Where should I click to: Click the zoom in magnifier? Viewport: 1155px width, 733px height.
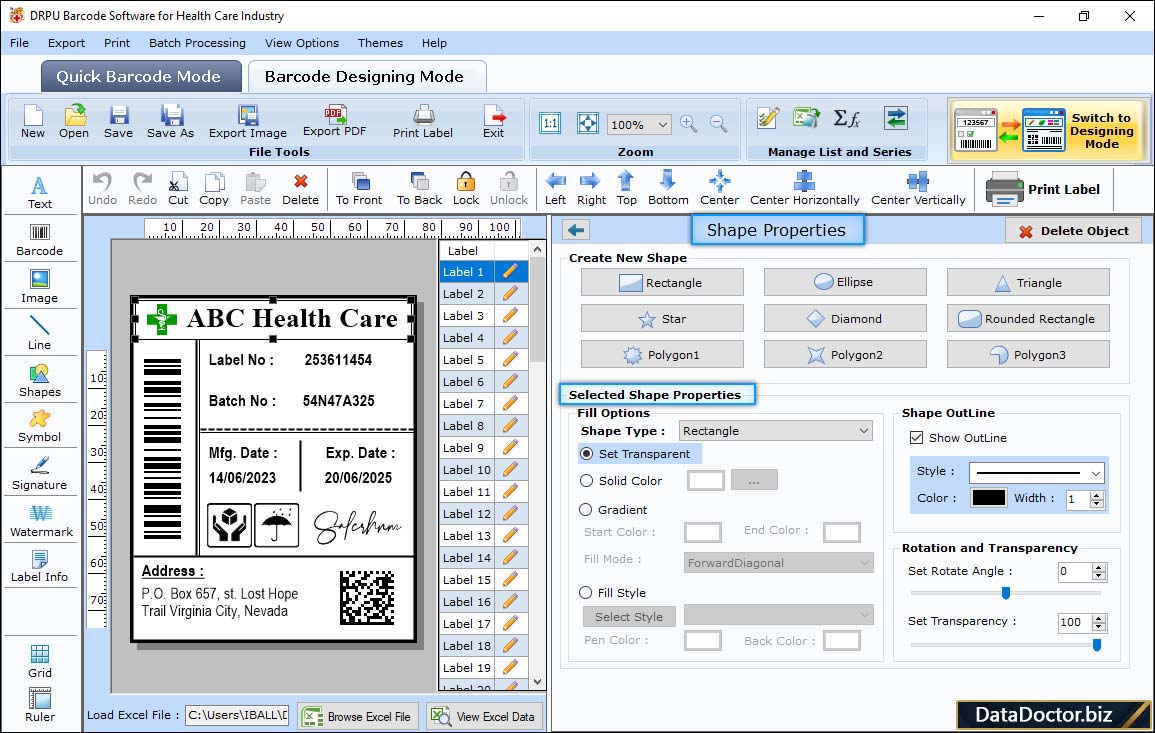pyautogui.click(x=689, y=124)
